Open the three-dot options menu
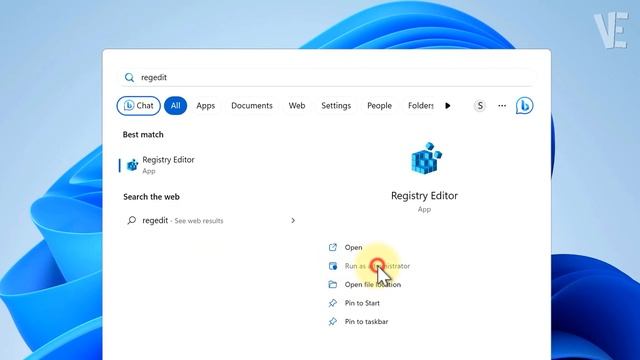The image size is (640, 360). pyautogui.click(x=502, y=106)
